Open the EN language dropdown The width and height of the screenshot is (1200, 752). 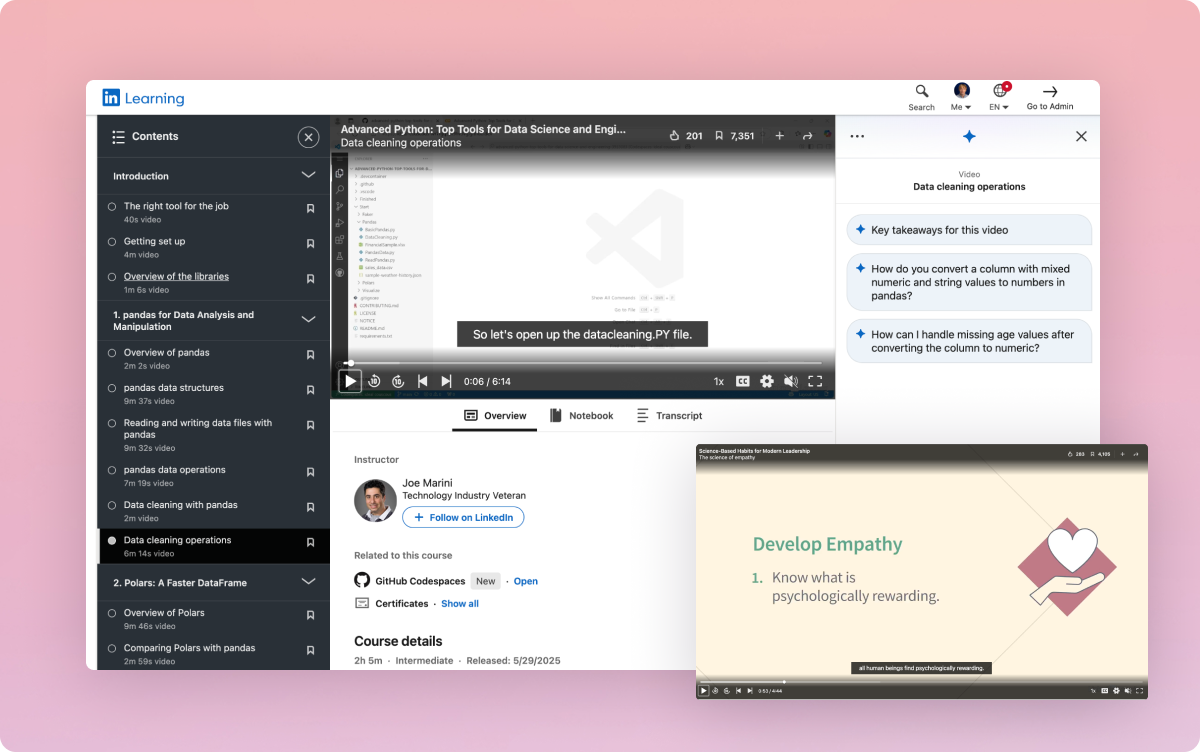point(999,97)
